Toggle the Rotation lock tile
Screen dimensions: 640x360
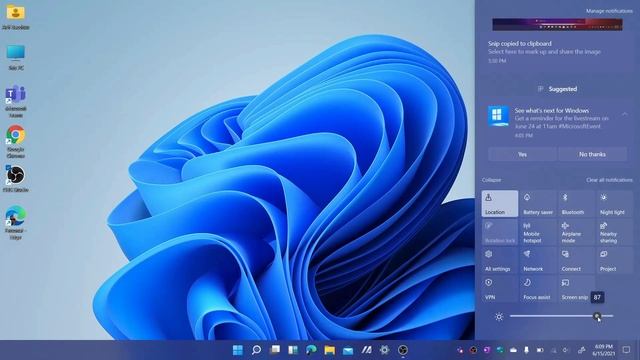tap(500, 232)
